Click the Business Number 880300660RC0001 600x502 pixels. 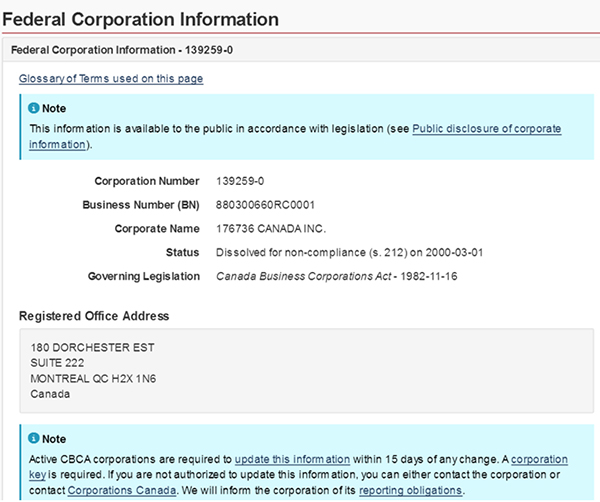[x=264, y=205]
